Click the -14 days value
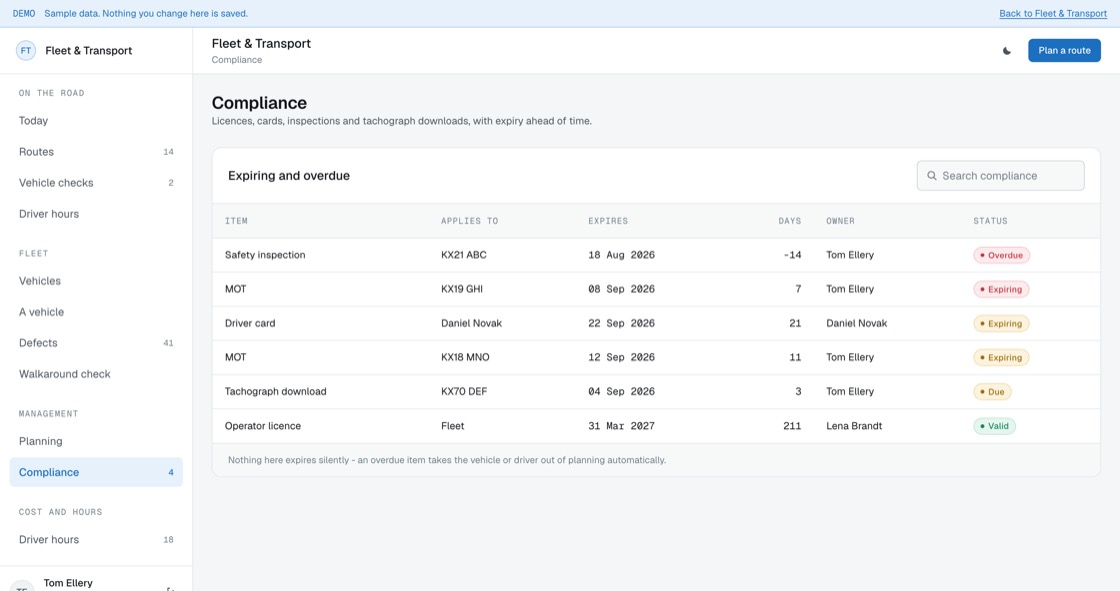The width and height of the screenshot is (1120, 591). pyautogui.click(x=792, y=255)
